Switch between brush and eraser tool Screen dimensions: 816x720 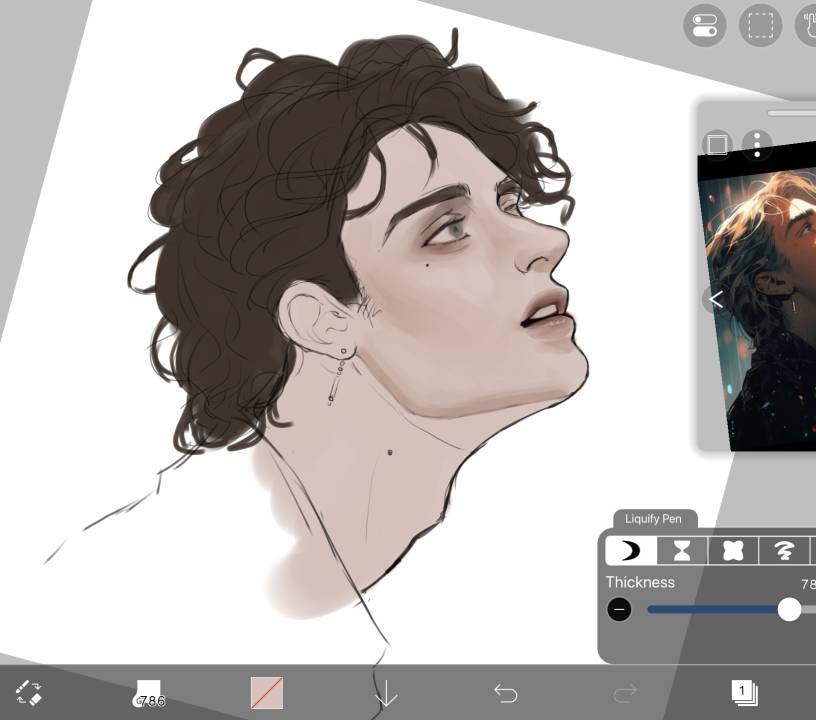[x=28, y=693]
